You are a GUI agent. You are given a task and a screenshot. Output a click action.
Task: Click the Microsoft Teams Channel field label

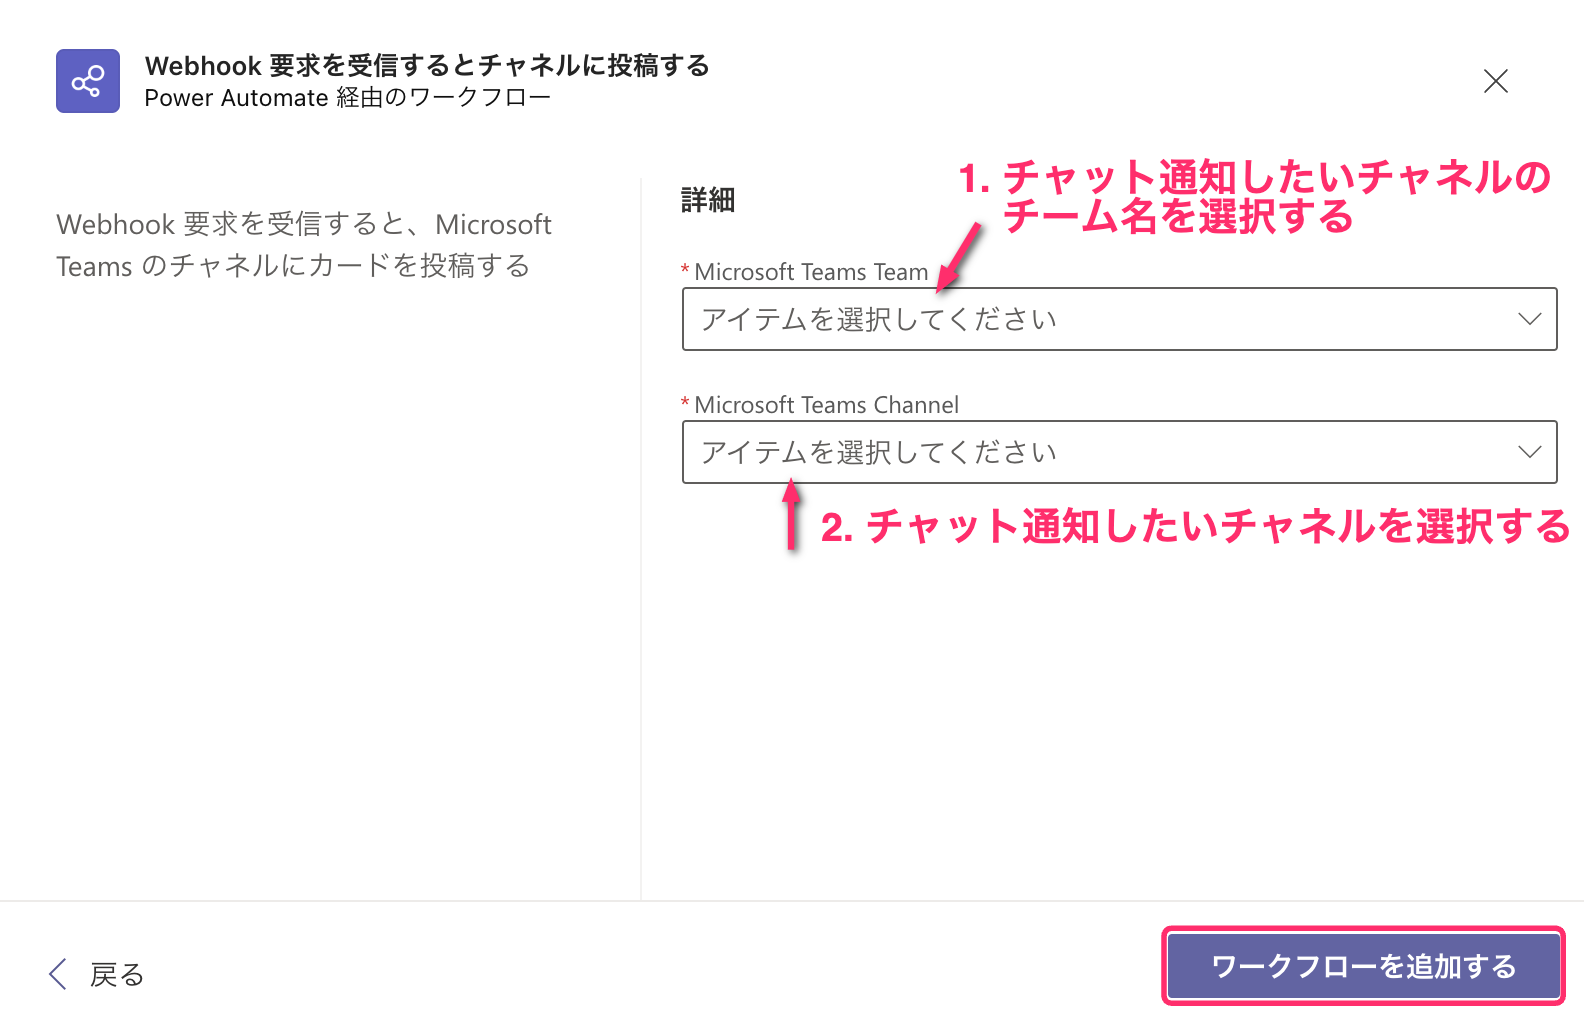coord(826,405)
